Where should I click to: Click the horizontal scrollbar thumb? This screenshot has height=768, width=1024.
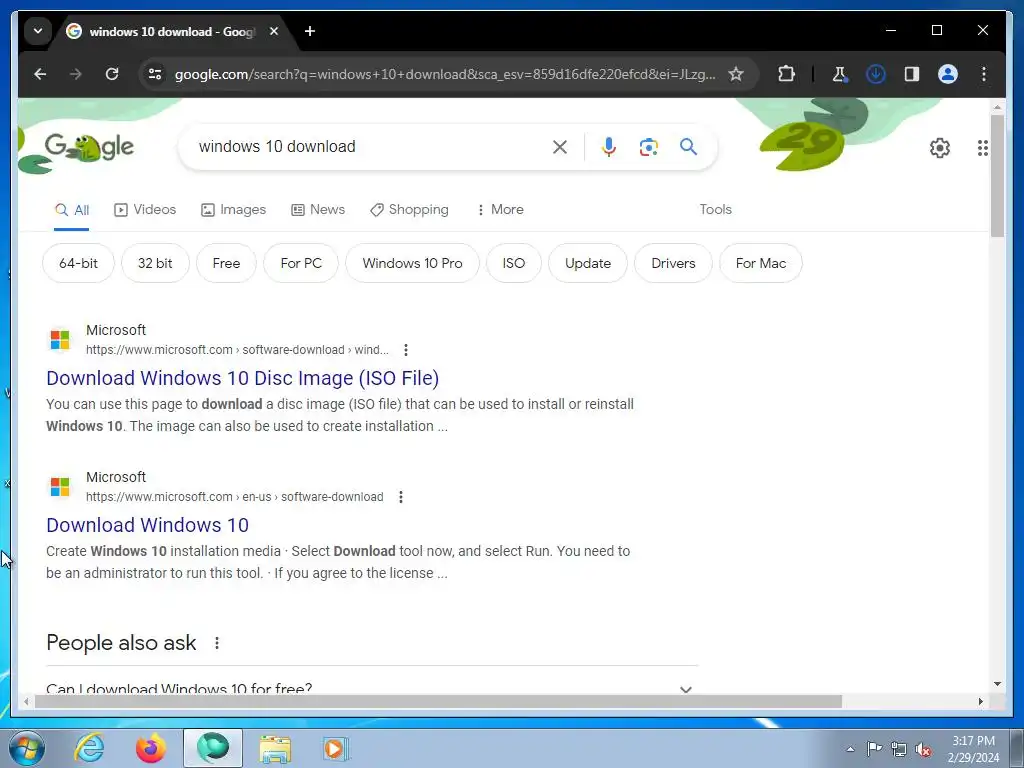438,701
